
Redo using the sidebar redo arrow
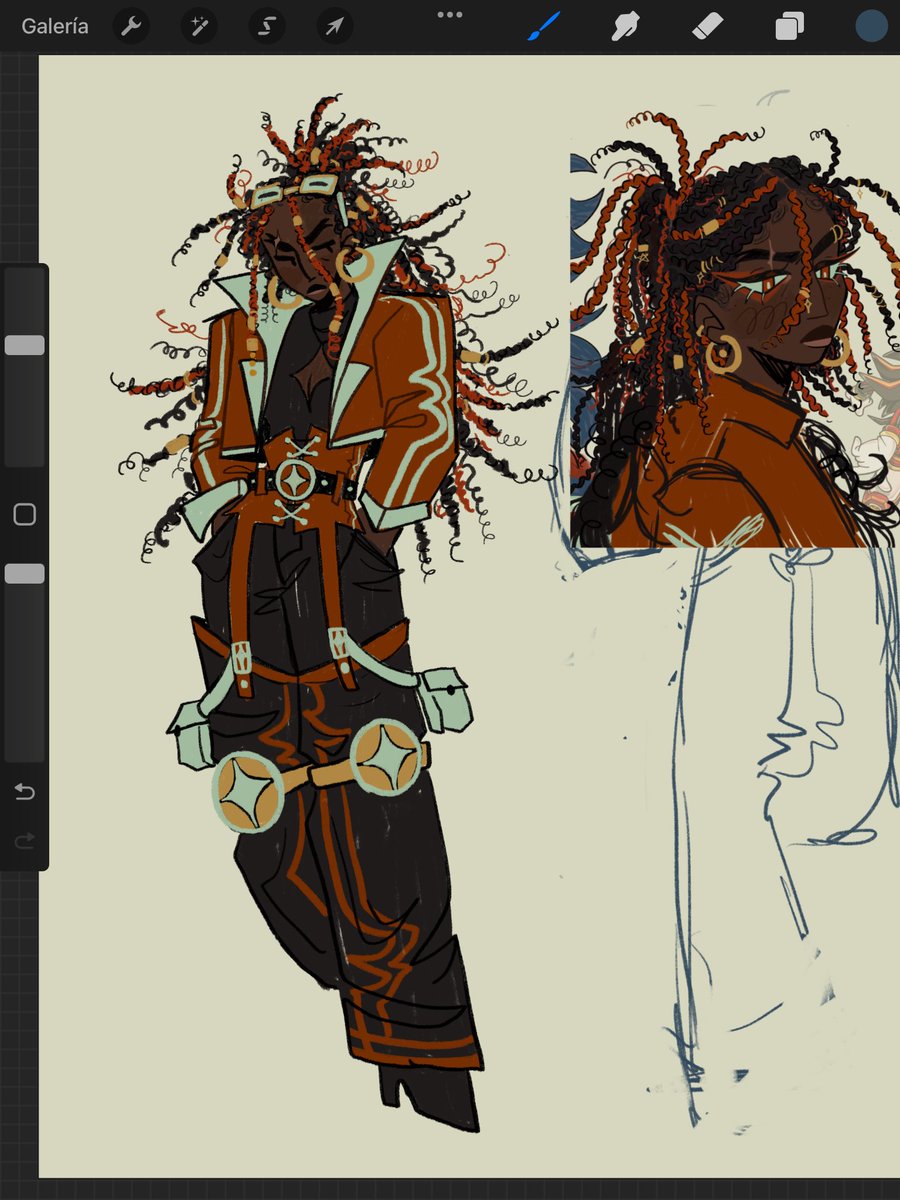click(25, 841)
